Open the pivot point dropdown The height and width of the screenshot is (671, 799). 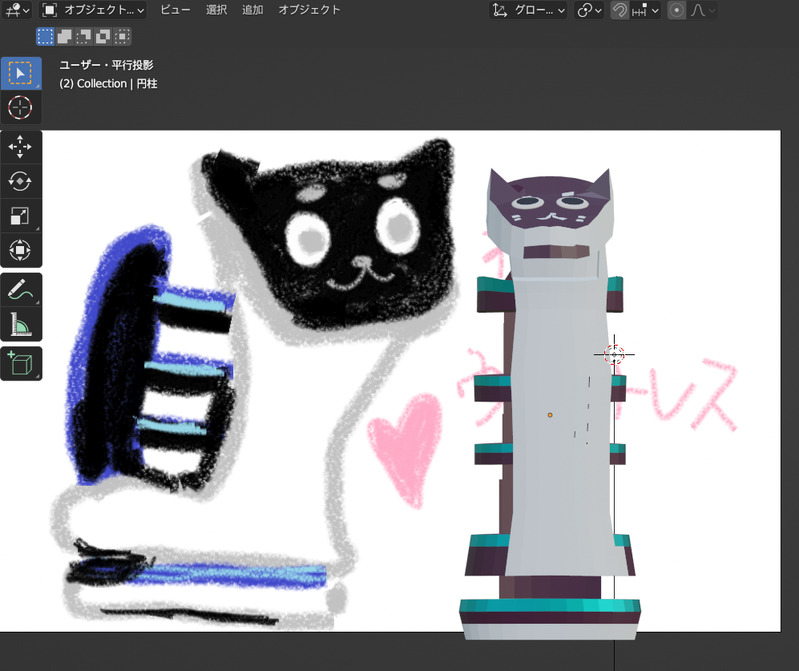point(590,10)
